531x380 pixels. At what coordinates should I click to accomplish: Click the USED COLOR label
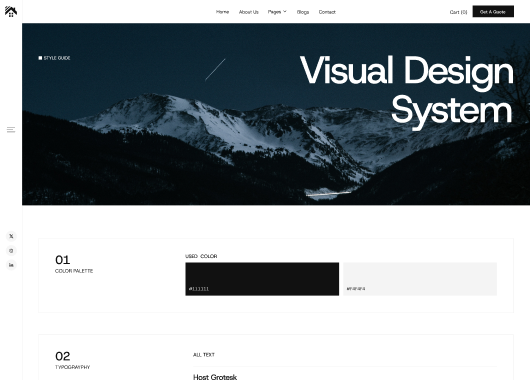pos(201,256)
